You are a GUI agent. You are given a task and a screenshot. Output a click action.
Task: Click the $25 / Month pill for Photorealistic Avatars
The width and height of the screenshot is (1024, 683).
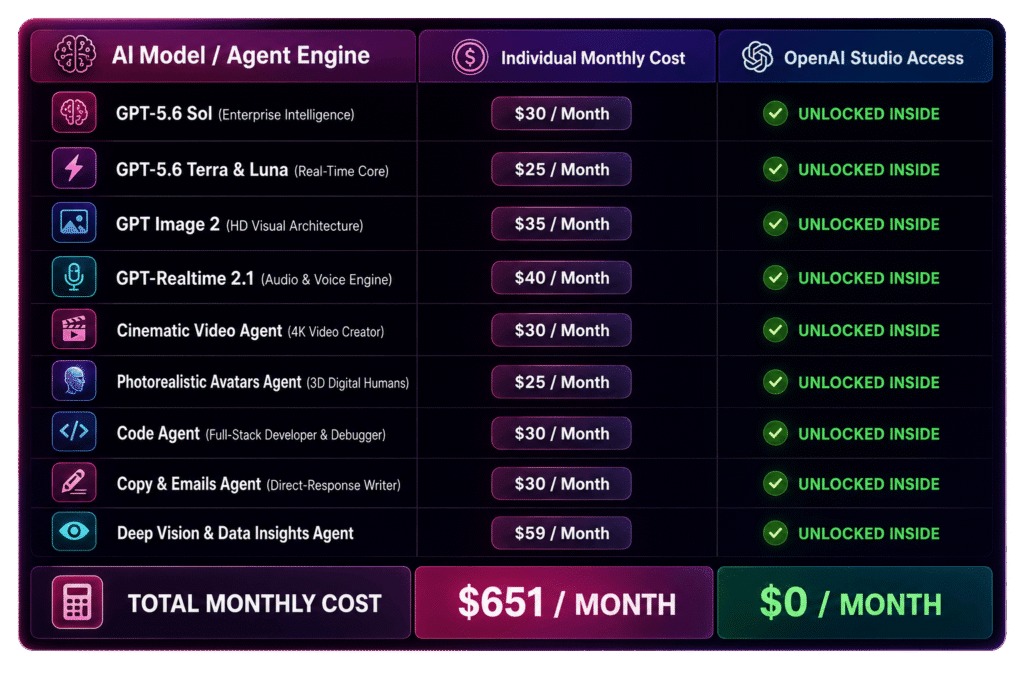(x=562, y=382)
